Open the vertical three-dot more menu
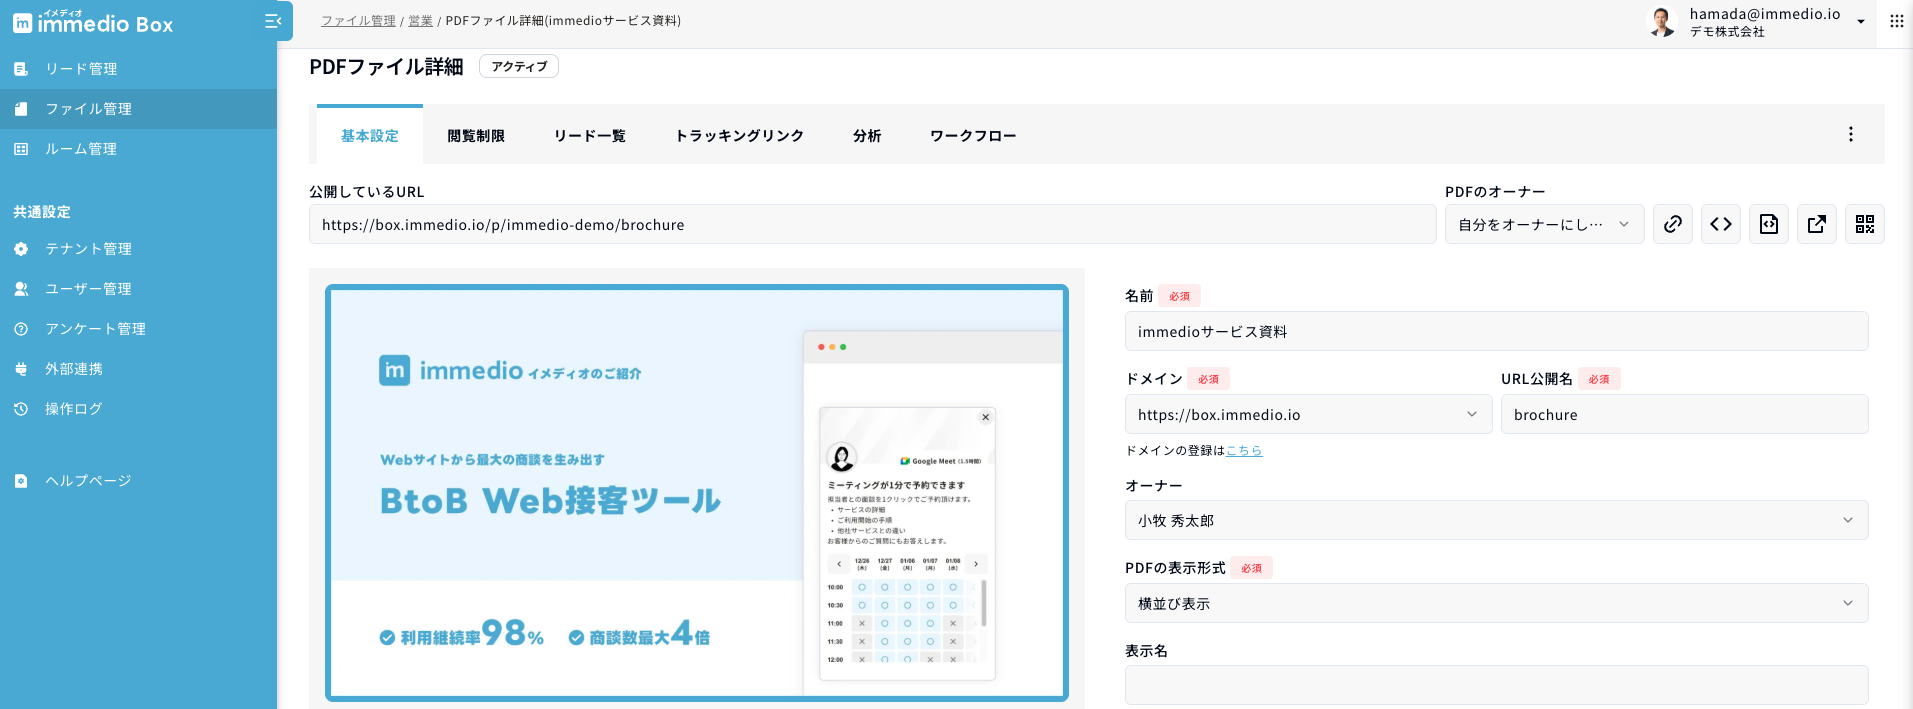Viewport: 1913px width, 709px height. (x=1850, y=134)
